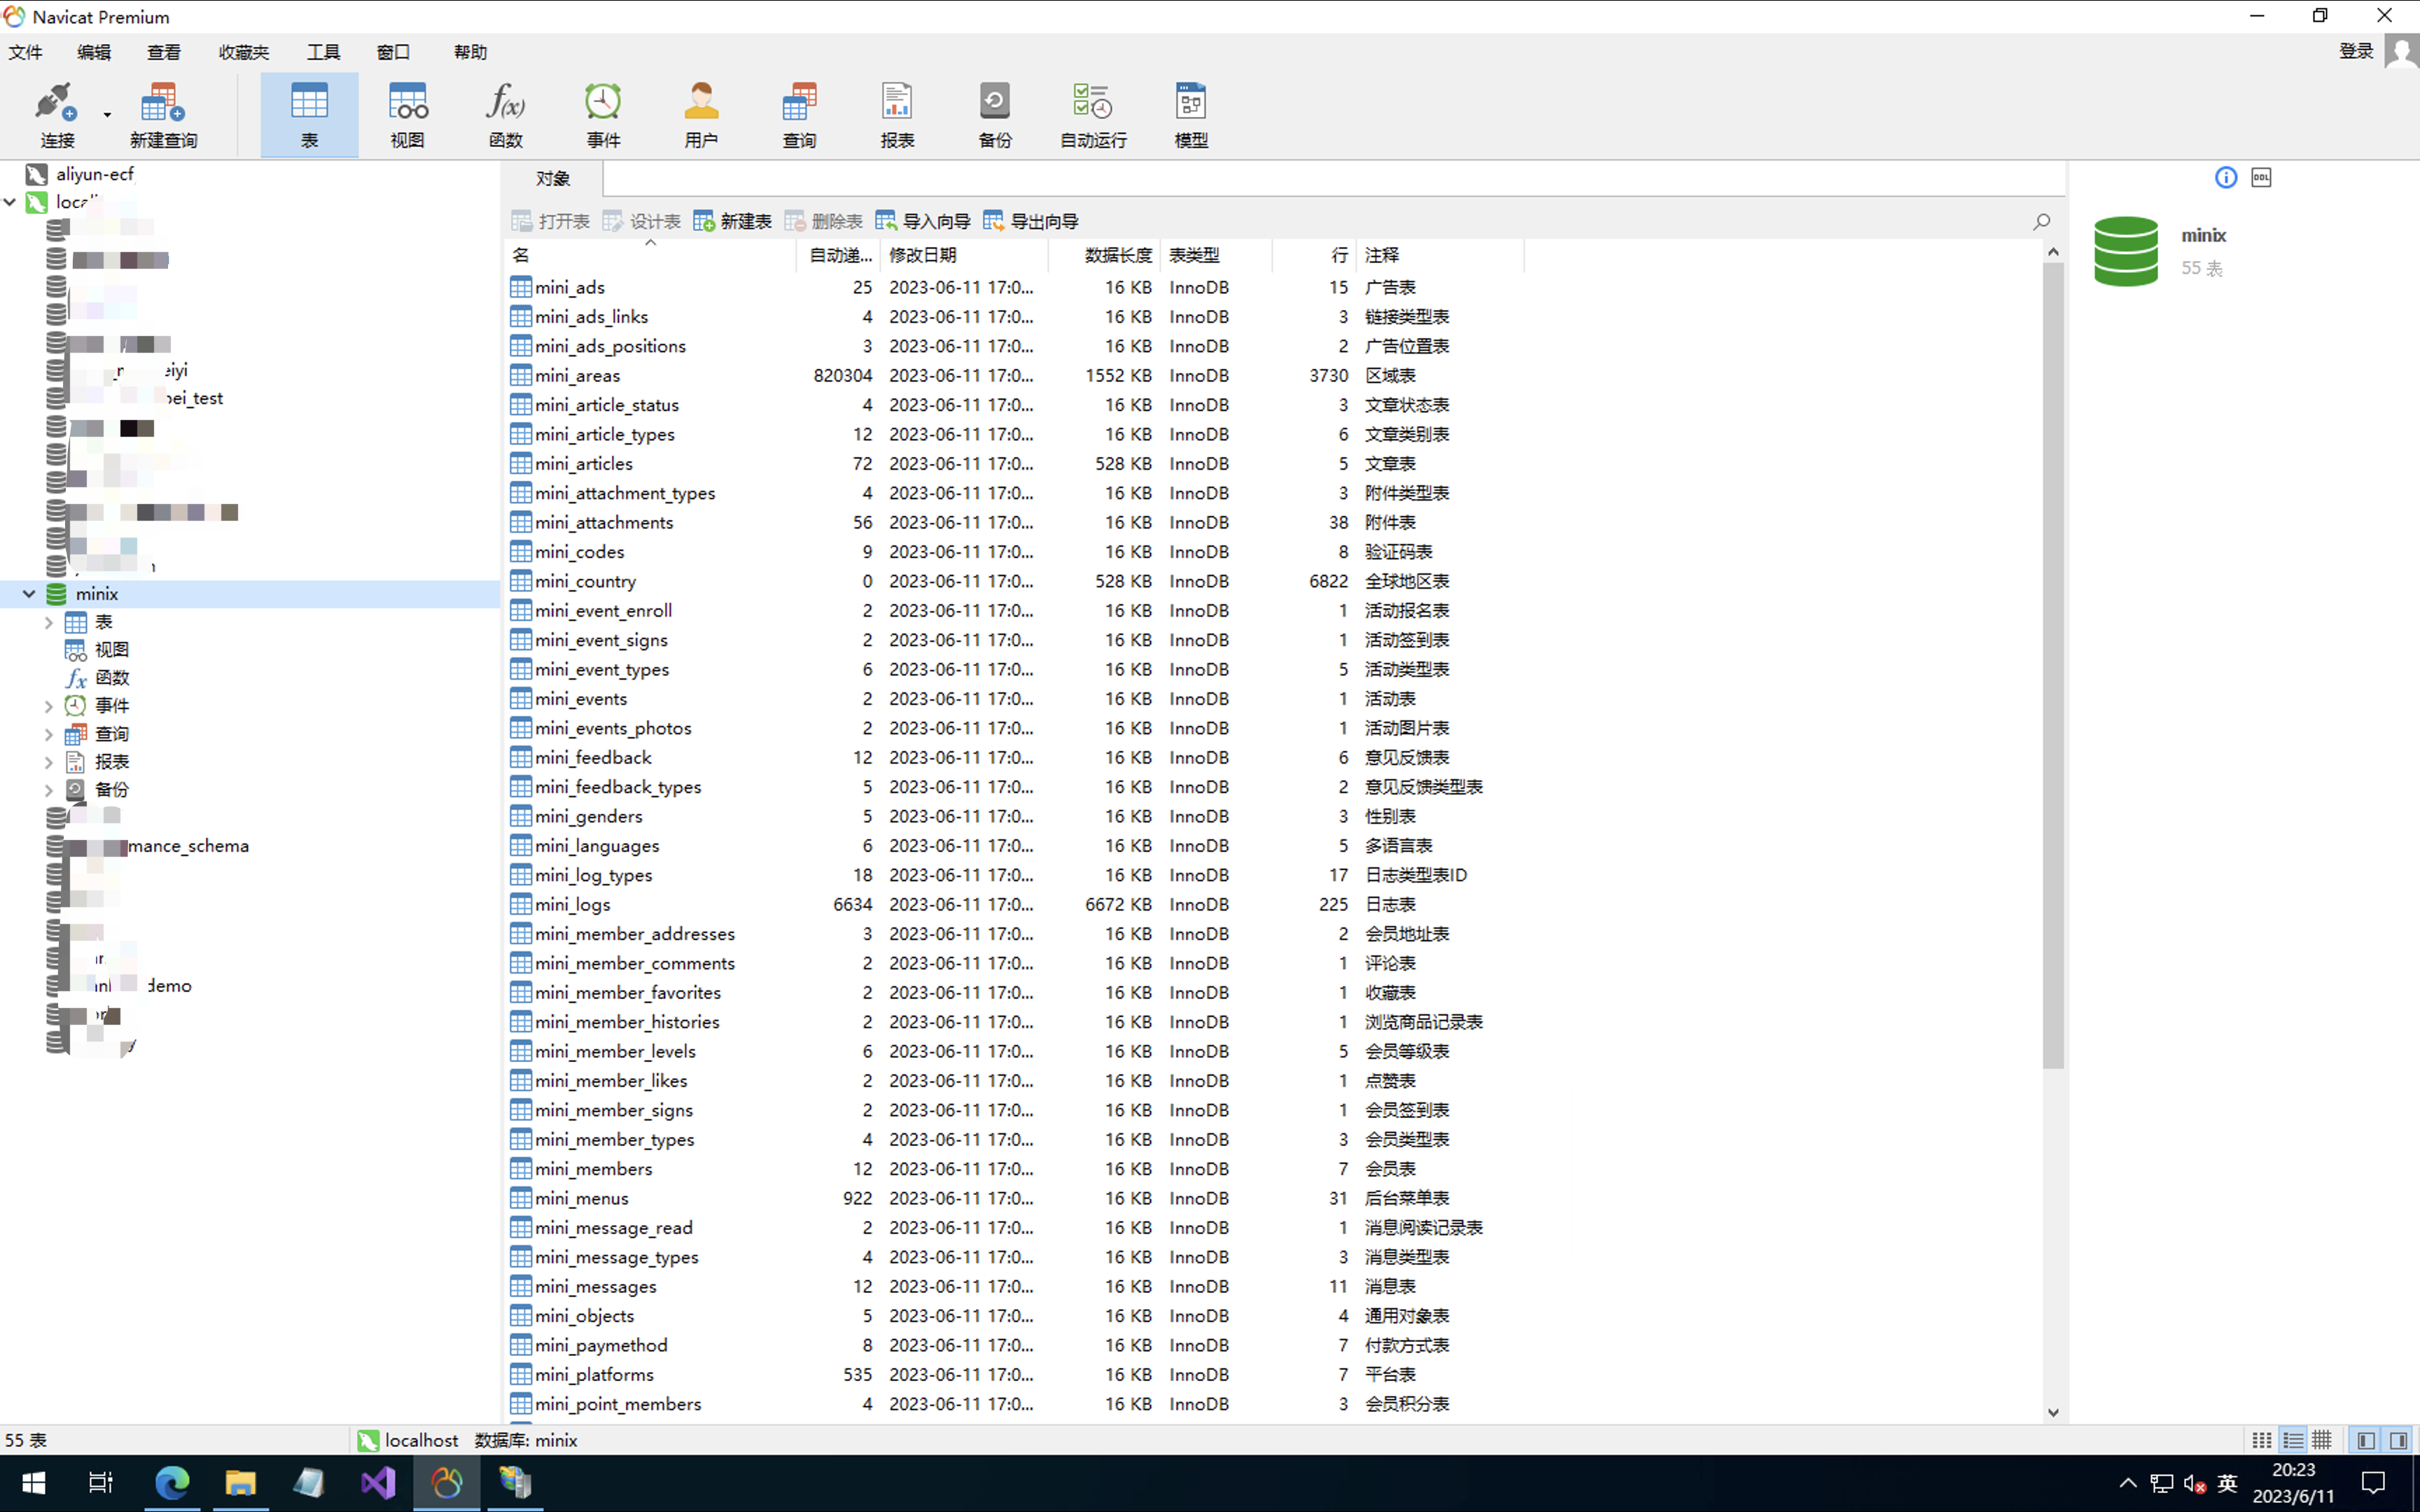Viewport: 2420px width, 1512px height.
Task: Collapse the minix database tree node
Action: coord(29,594)
